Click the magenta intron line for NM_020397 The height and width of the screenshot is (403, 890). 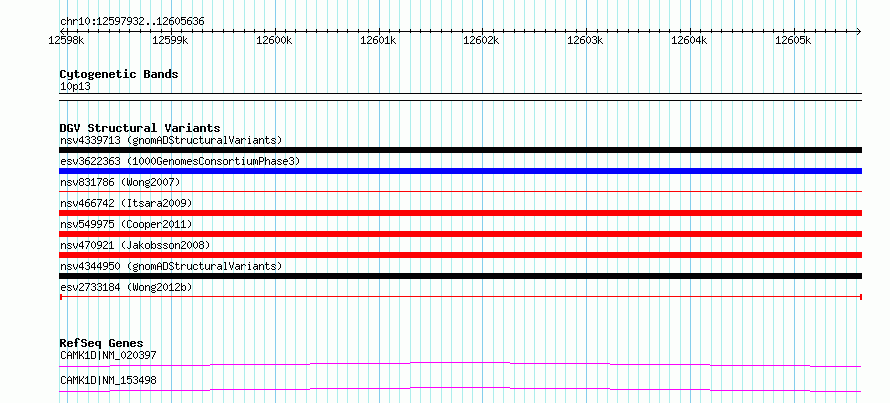[460, 364]
